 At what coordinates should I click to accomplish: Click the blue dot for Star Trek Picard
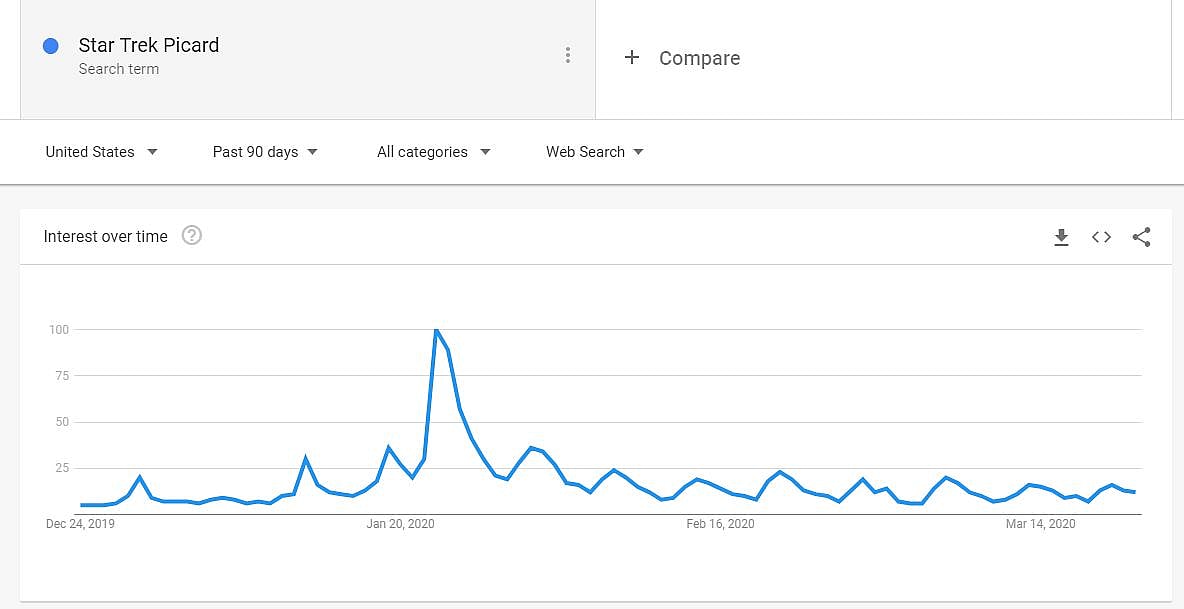pyautogui.click(x=51, y=46)
